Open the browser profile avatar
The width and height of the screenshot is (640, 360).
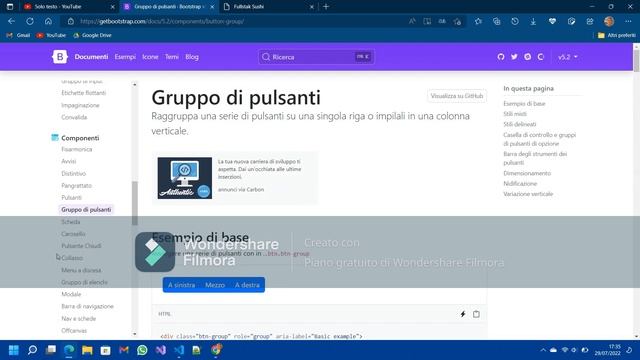click(x=609, y=21)
